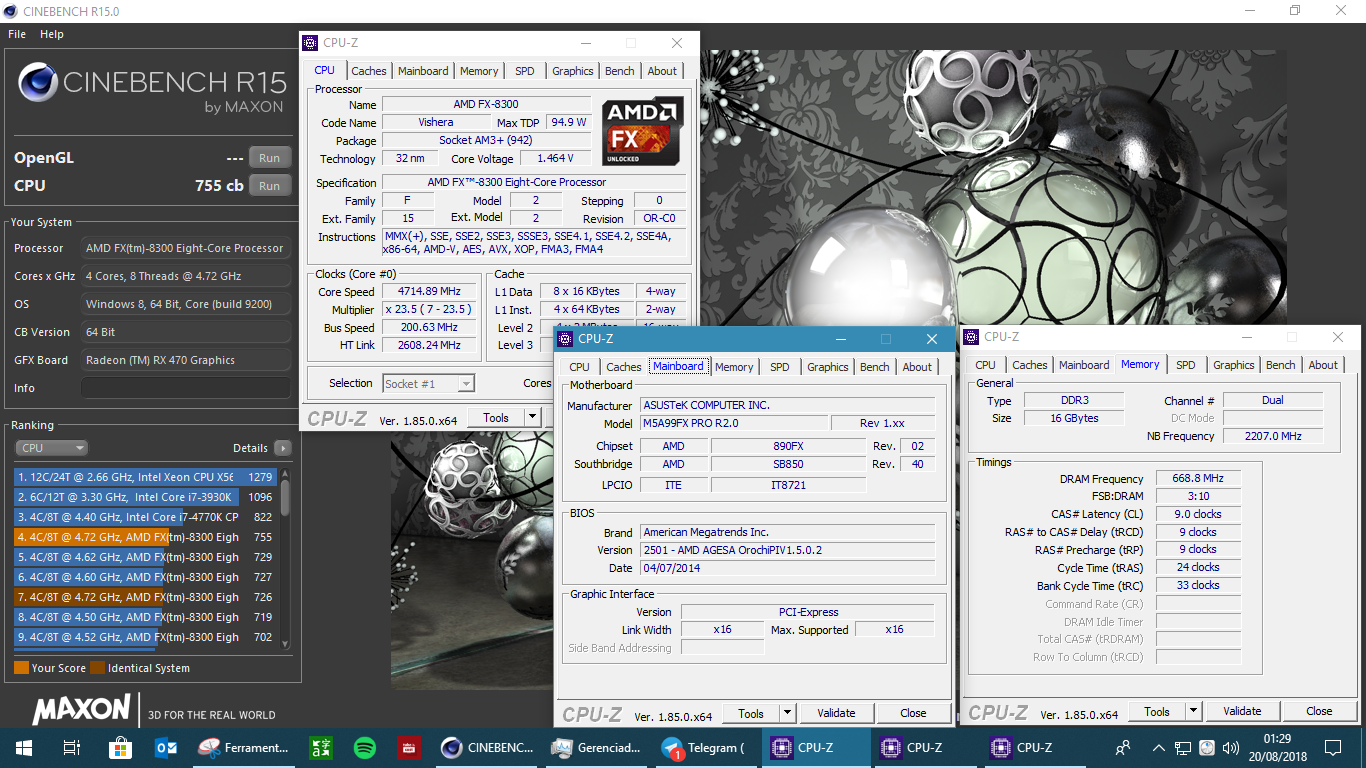Open Task View from the taskbar

click(71, 747)
